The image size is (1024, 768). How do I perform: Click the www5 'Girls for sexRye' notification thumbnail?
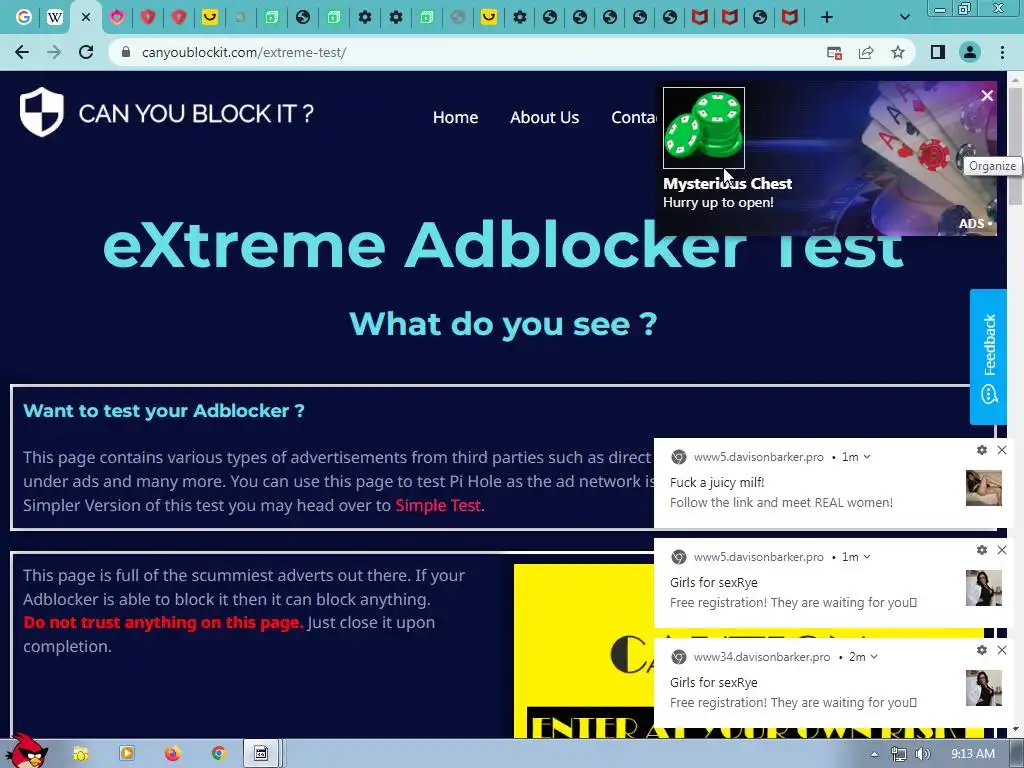(984, 588)
